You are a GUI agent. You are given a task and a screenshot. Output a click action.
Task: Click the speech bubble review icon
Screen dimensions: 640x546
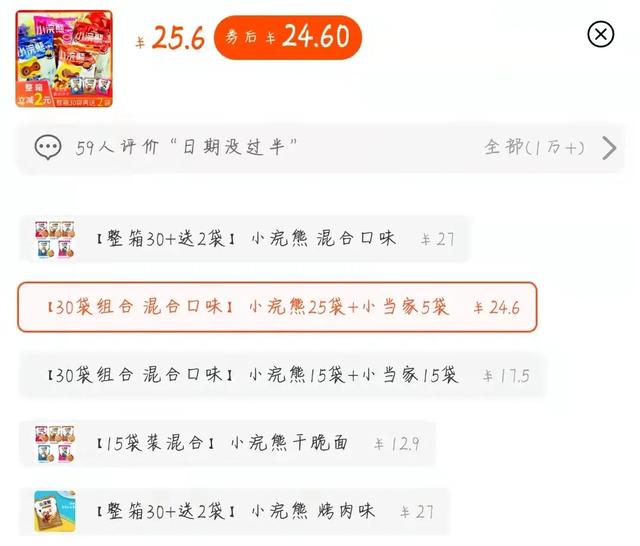[48, 147]
